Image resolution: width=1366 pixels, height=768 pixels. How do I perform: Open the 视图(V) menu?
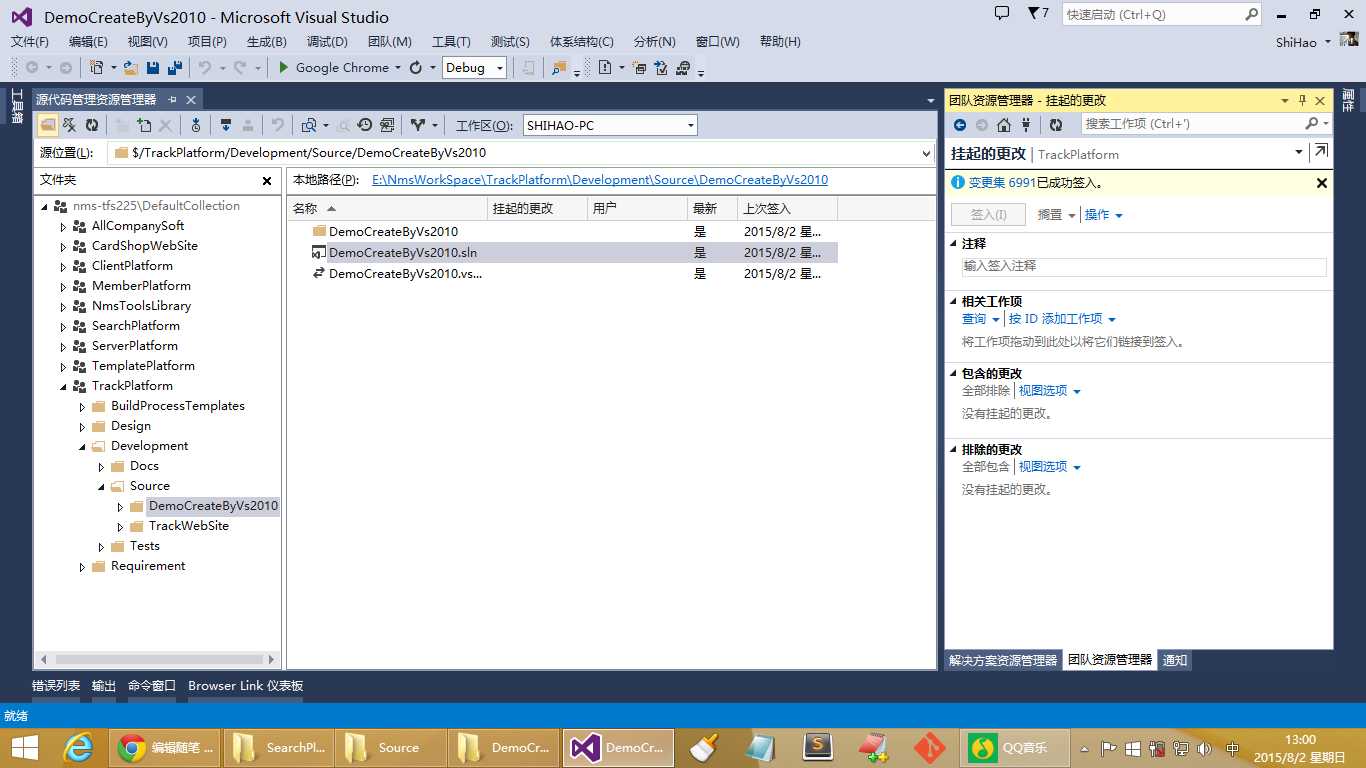click(148, 42)
